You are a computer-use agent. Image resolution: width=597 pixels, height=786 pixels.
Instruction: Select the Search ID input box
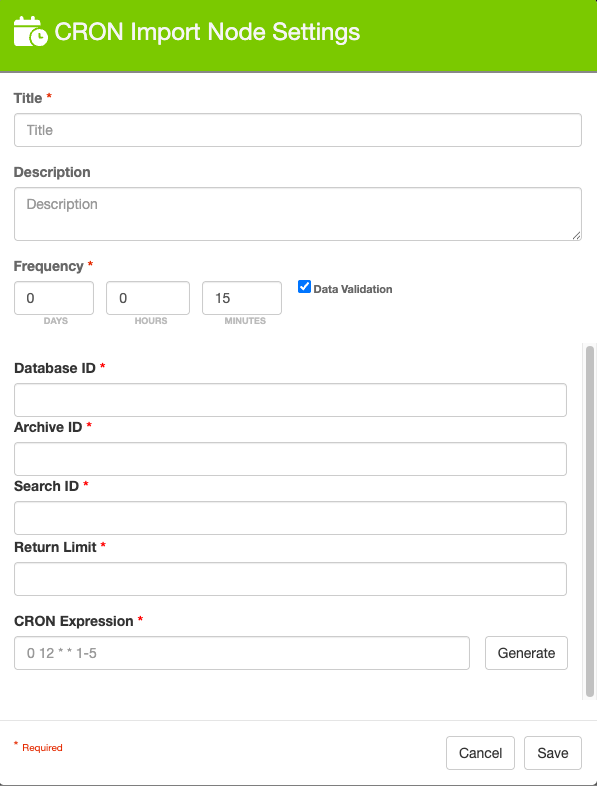(x=290, y=518)
